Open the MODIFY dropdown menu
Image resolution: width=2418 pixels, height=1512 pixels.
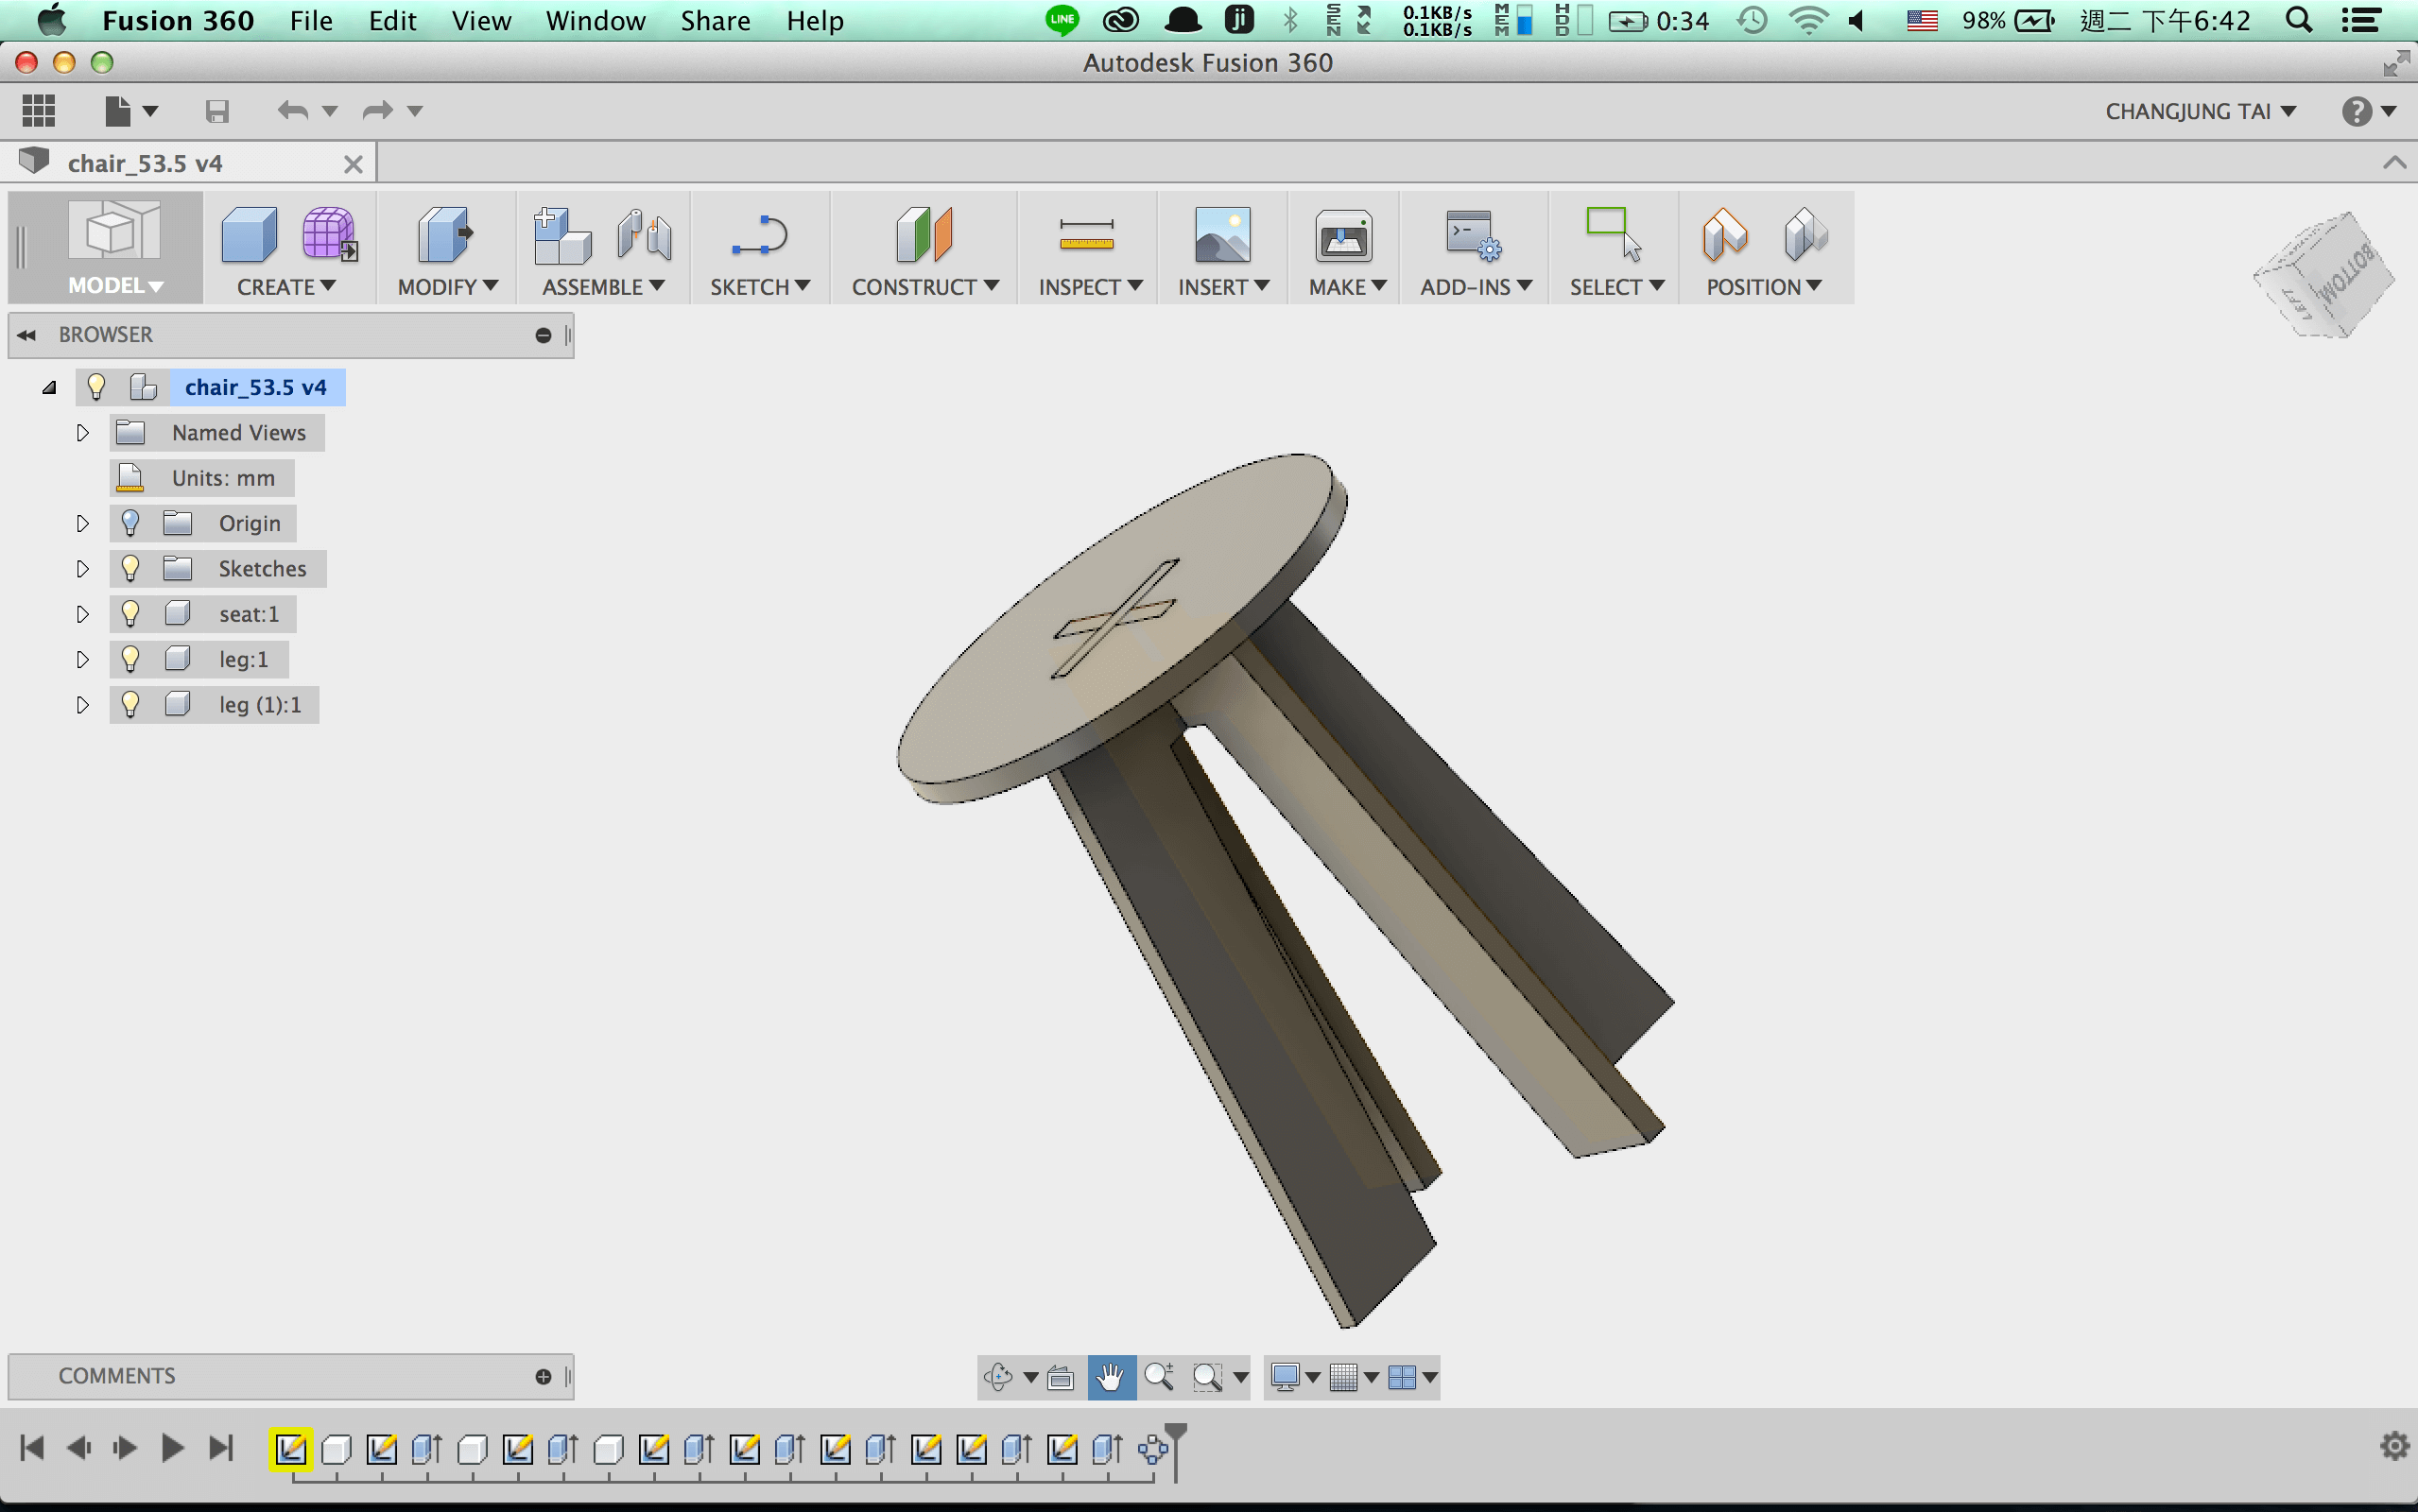(447, 287)
